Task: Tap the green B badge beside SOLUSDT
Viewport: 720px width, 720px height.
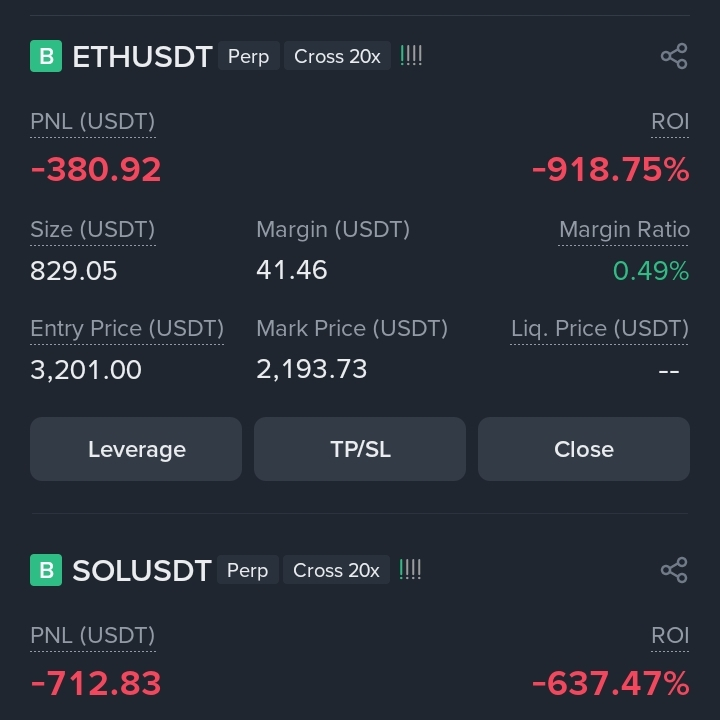Action: click(x=46, y=570)
